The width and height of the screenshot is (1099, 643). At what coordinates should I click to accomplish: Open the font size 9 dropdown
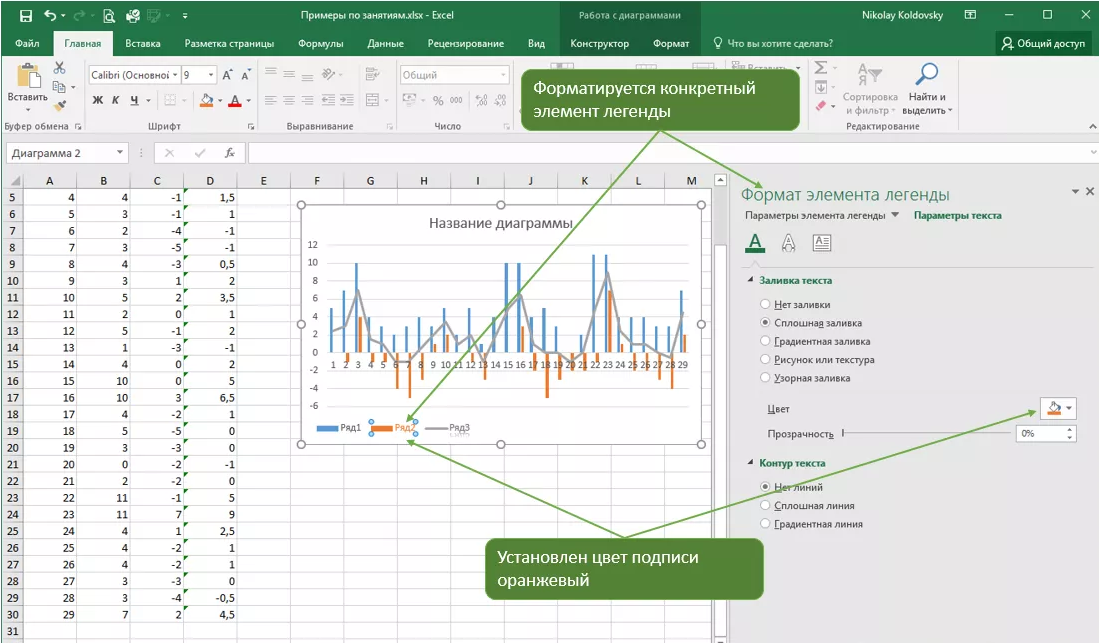pos(211,75)
